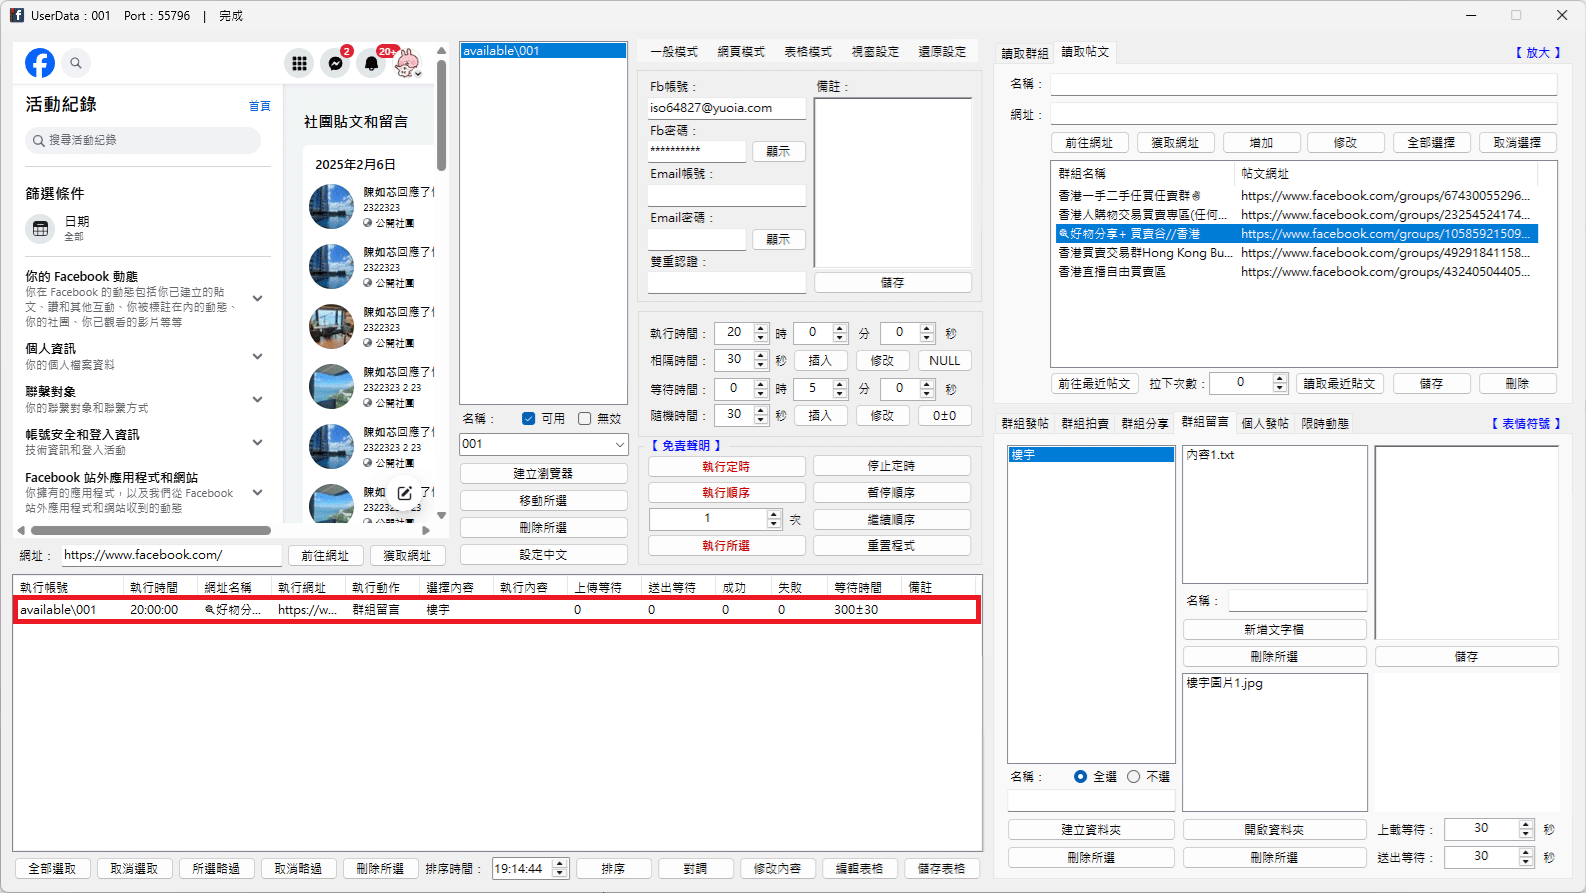The height and width of the screenshot is (893, 1586).
Task: Adjust 排序時間 spinner
Action: coord(561,869)
